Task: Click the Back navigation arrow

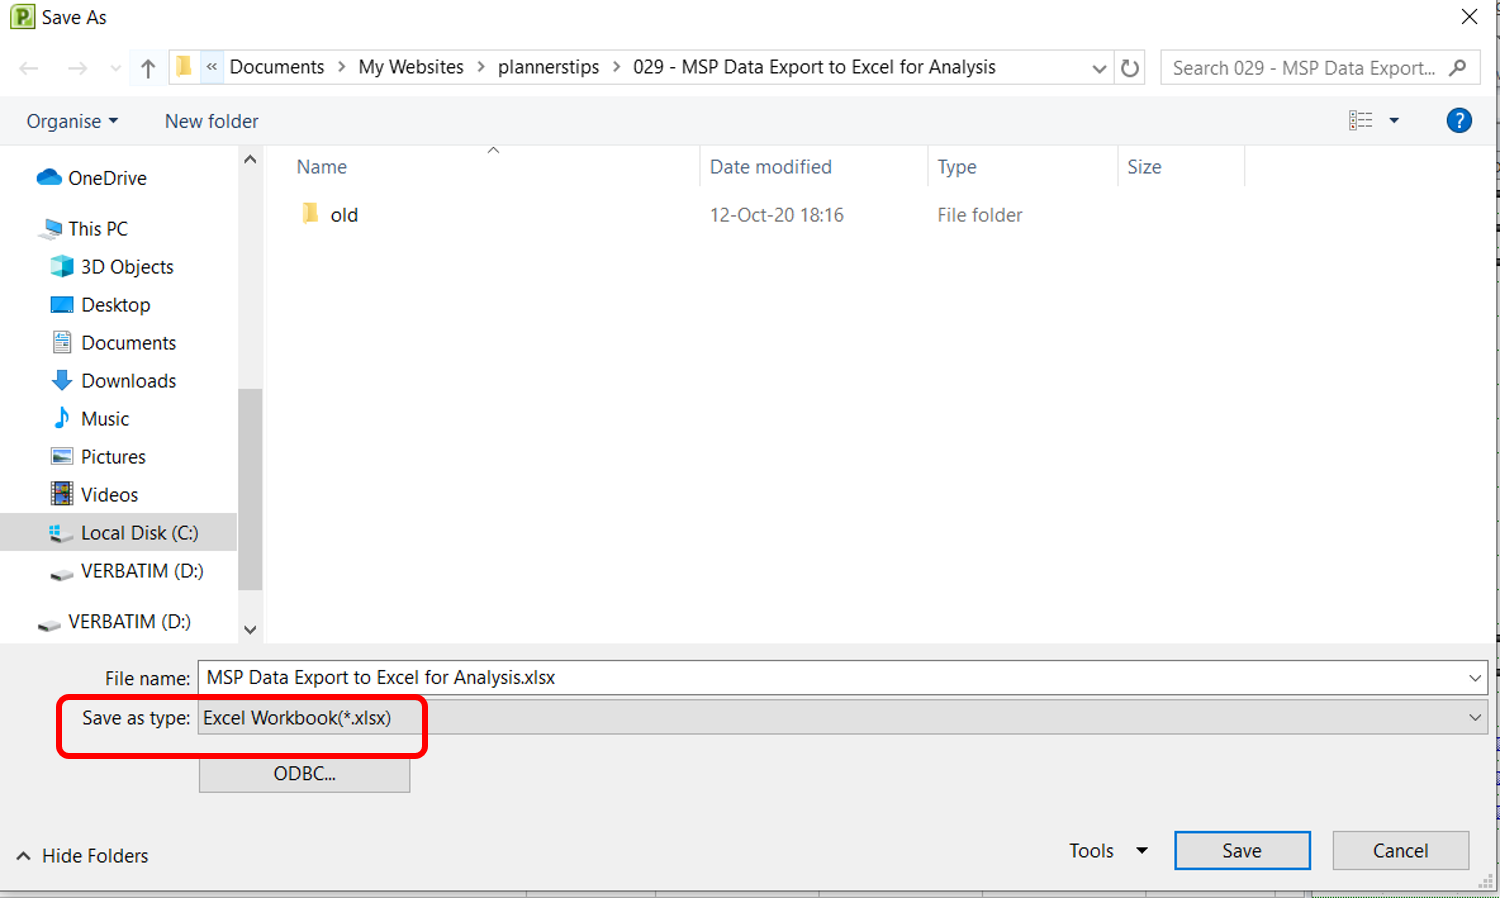Action: click(28, 67)
